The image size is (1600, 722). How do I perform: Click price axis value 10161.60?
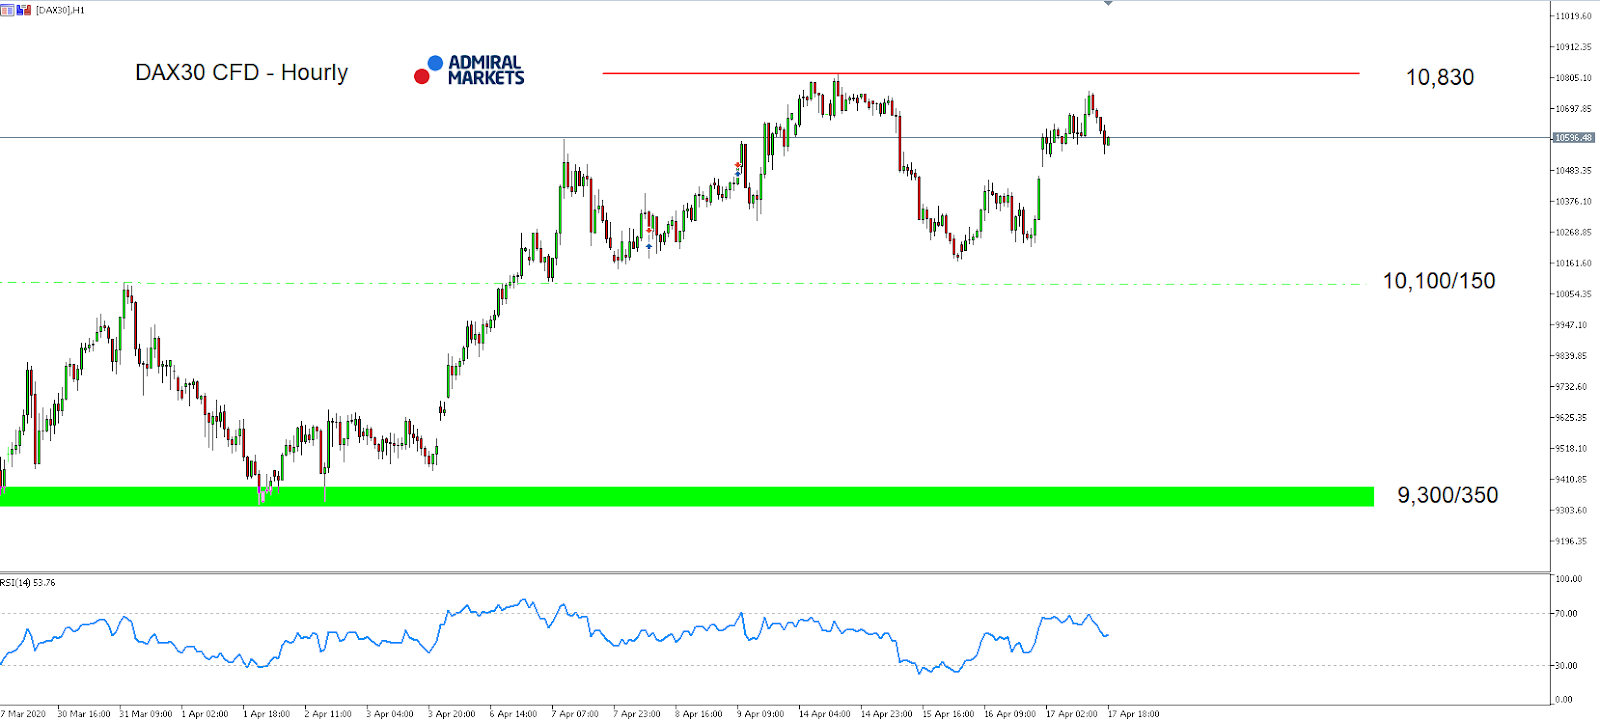[x=1573, y=264]
